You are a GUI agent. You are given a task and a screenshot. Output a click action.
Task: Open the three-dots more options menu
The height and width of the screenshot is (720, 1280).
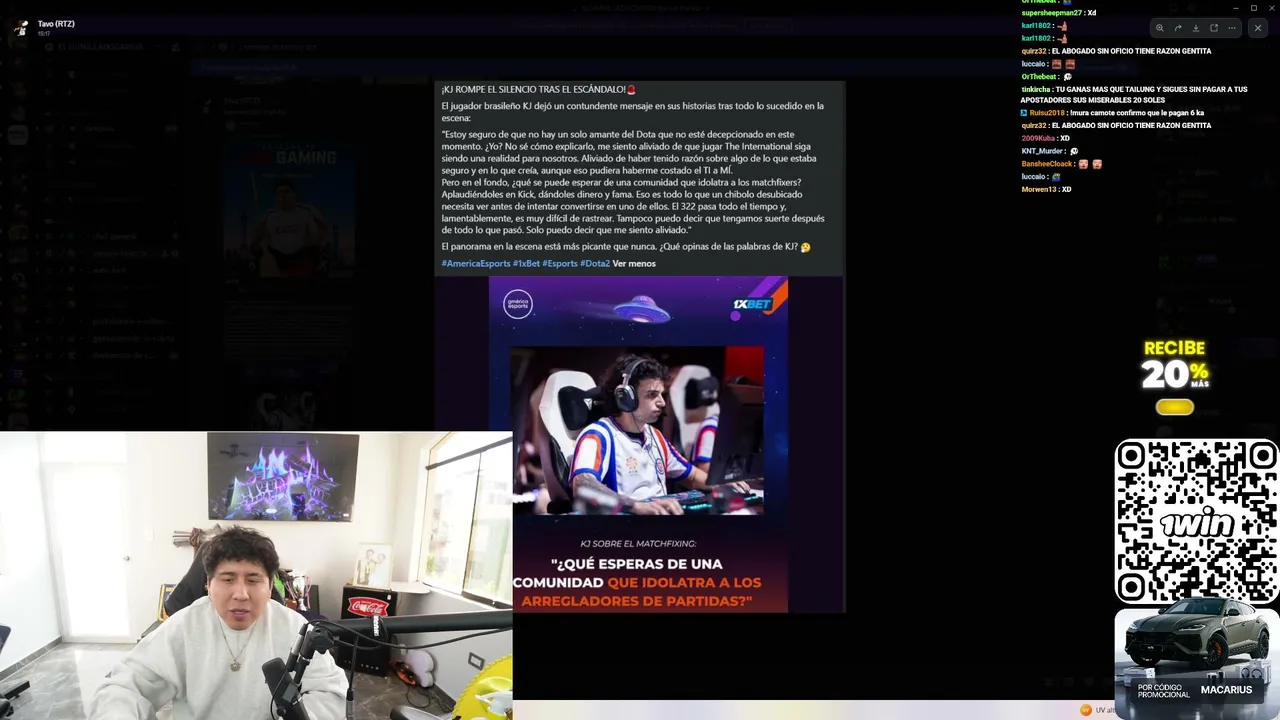point(1231,28)
